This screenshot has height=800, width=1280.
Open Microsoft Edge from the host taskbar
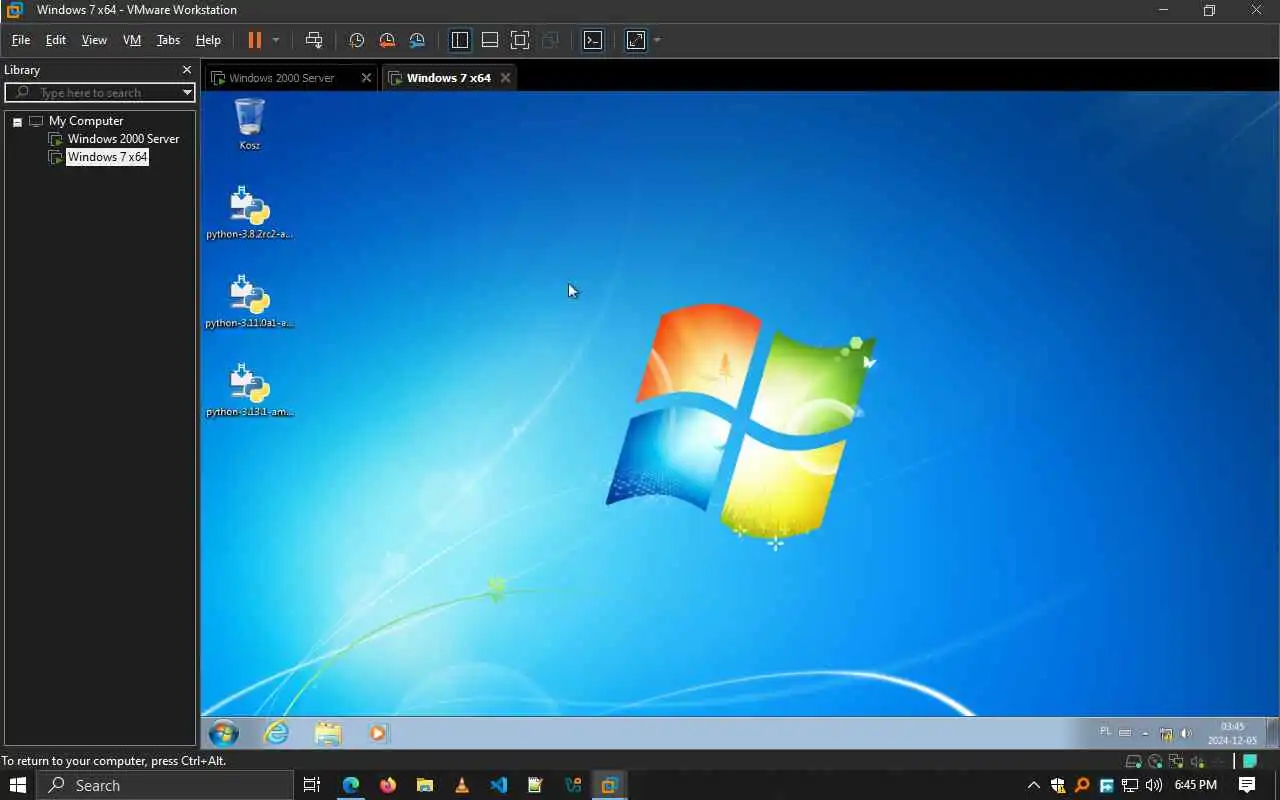tap(350, 785)
